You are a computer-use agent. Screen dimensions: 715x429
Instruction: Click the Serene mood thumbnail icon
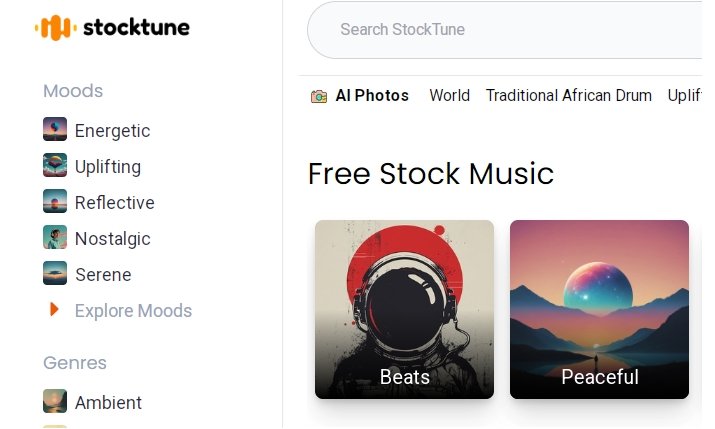point(55,274)
